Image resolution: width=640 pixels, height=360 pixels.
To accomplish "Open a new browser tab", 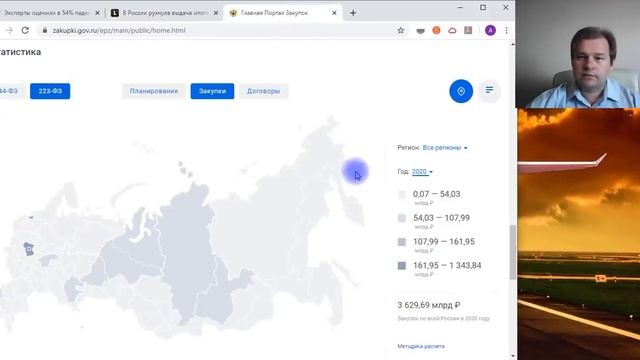I will 353,13.
